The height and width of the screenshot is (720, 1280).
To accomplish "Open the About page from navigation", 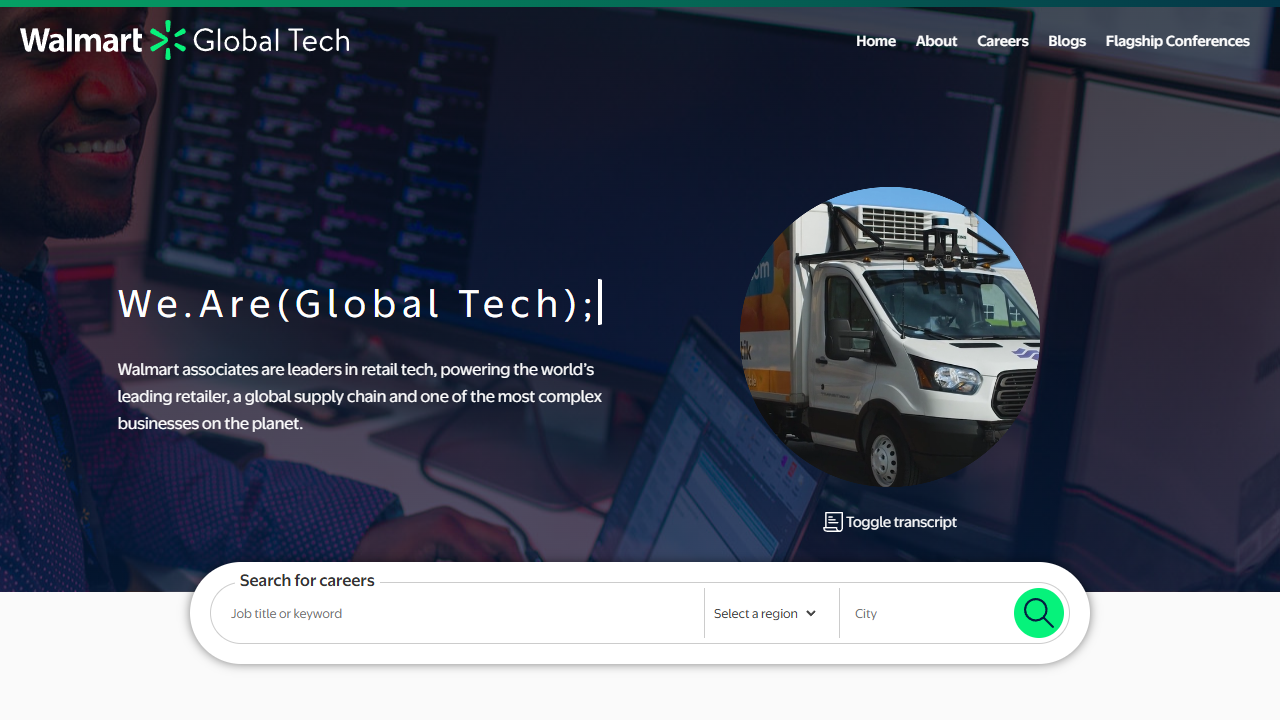I will [936, 41].
